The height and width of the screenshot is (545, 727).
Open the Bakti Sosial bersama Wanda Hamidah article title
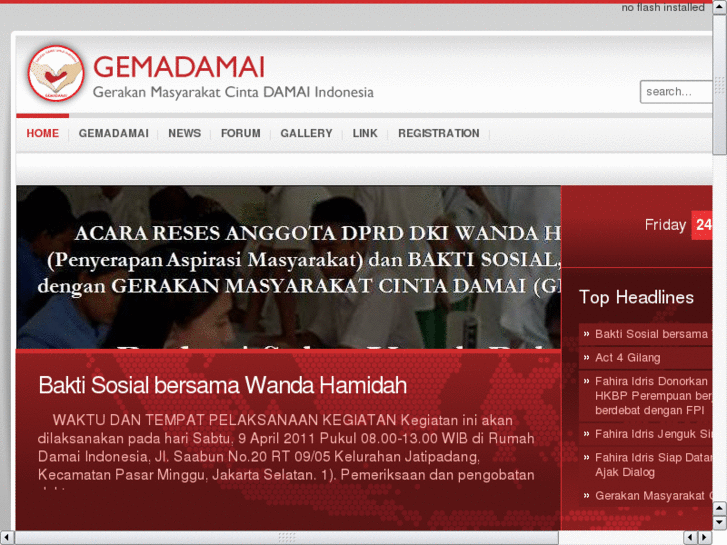(x=223, y=385)
